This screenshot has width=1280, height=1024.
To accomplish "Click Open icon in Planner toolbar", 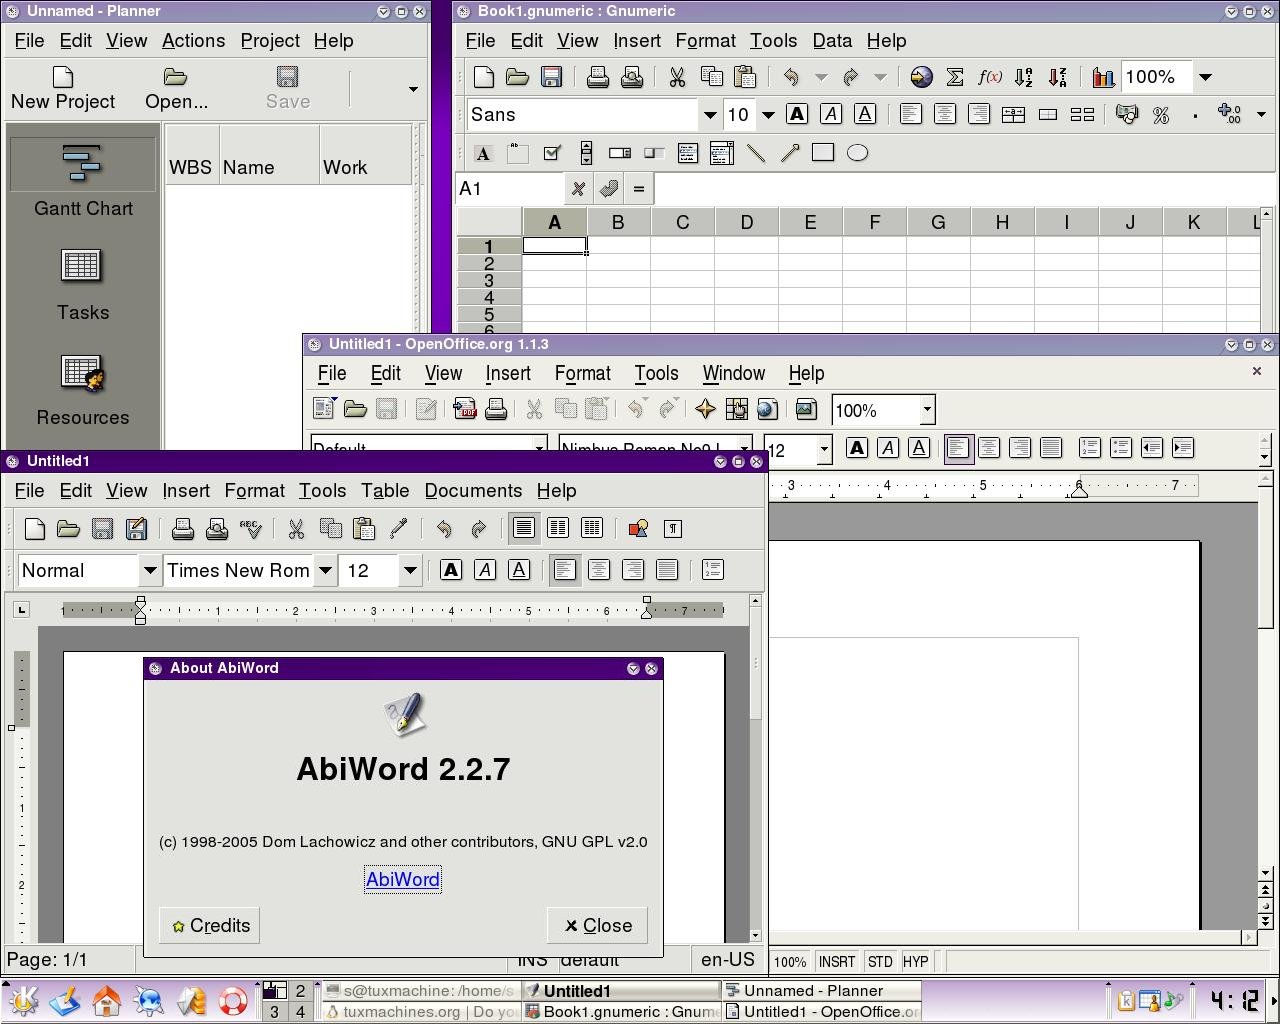I will pos(176,88).
